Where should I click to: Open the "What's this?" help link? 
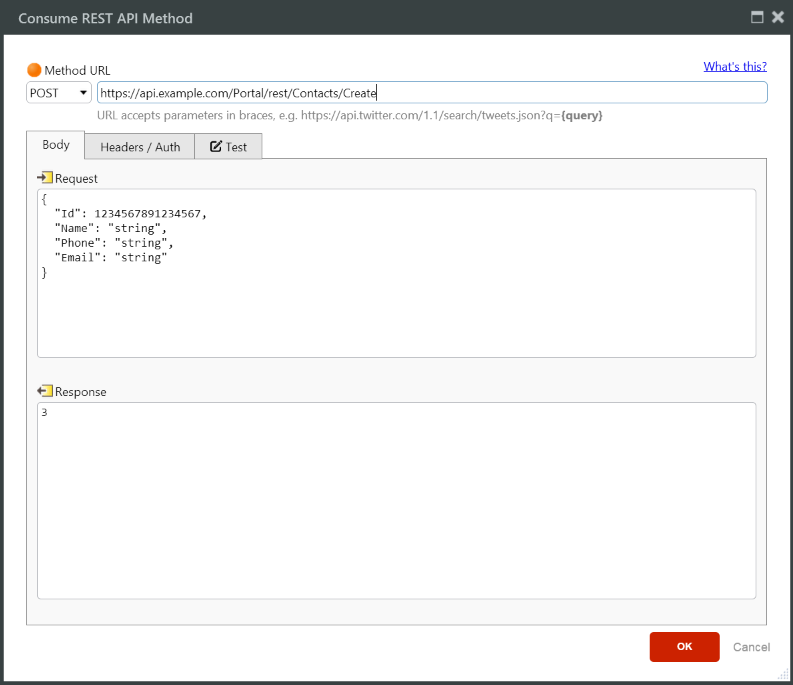click(735, 67)
